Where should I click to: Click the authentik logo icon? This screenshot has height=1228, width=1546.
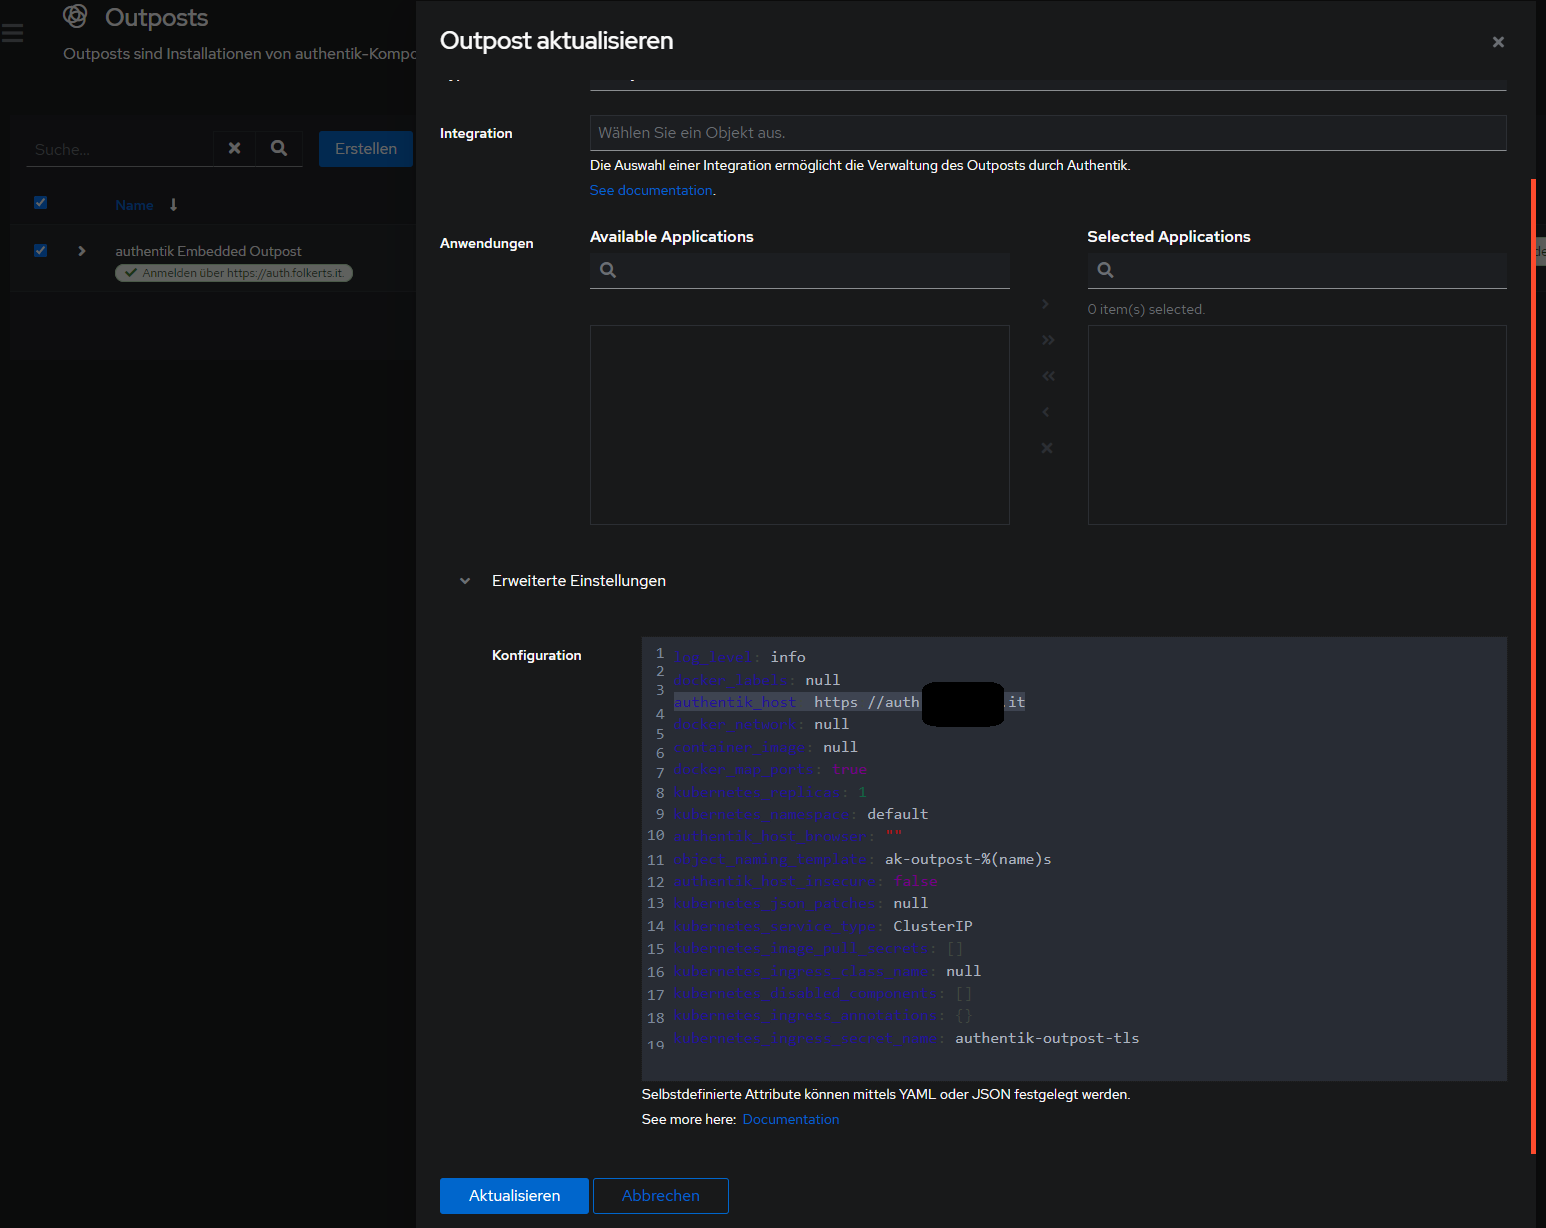click(75, 16)
